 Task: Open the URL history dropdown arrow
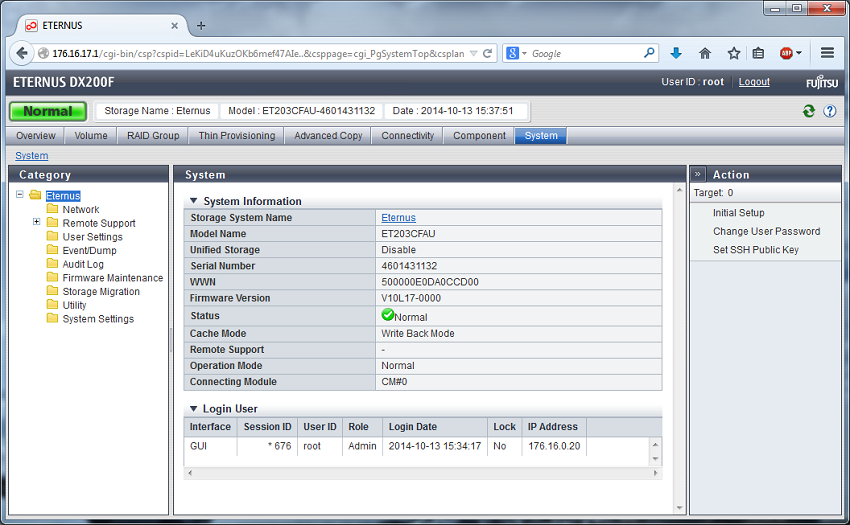click(473, 53)
